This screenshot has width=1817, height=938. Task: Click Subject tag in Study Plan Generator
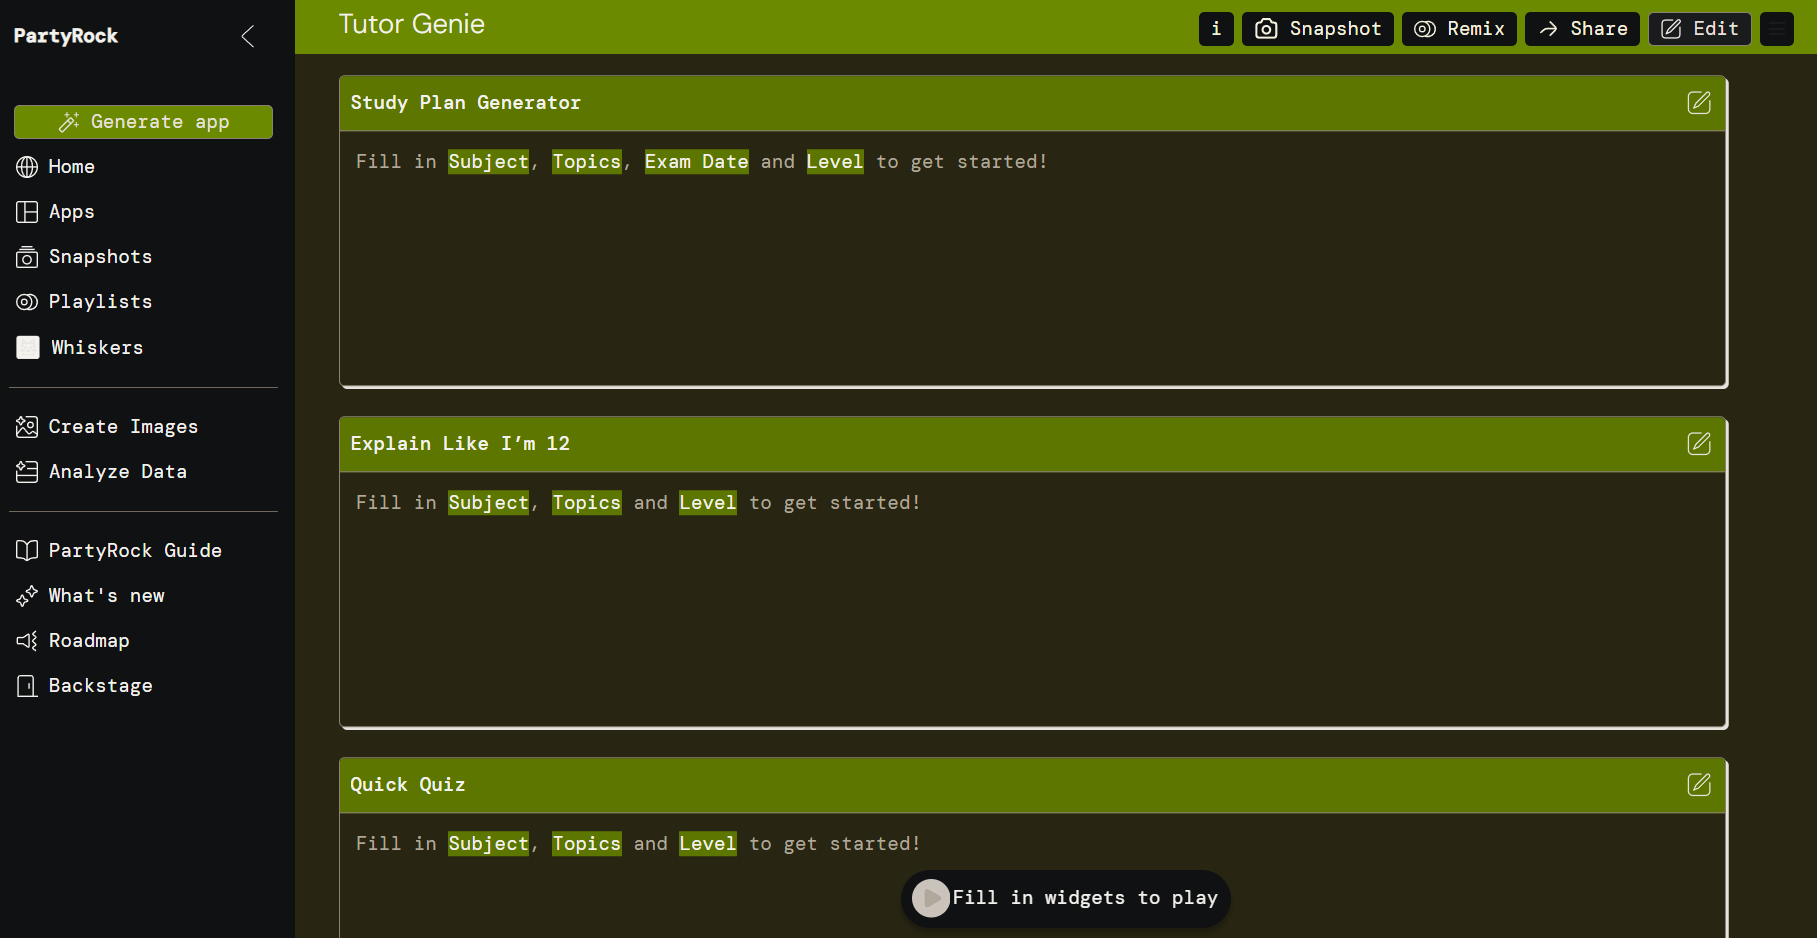click(x=488, y=162)
